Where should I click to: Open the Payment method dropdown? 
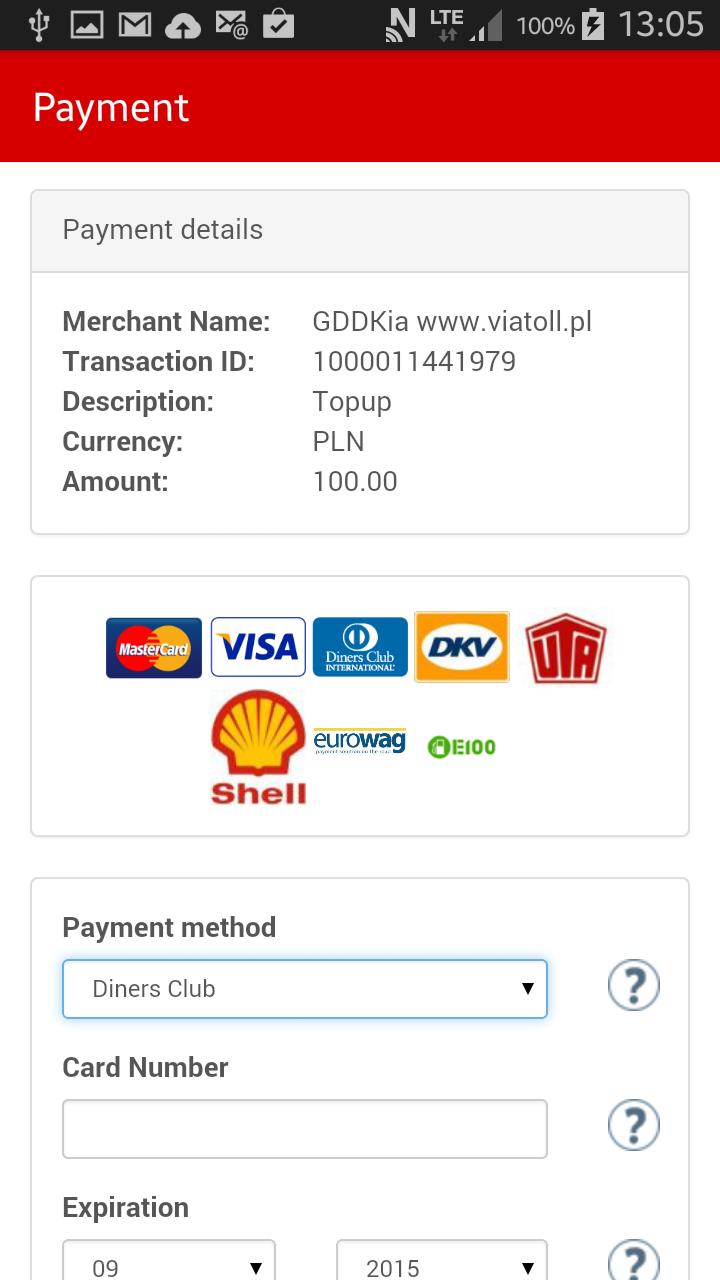[305, 989]
